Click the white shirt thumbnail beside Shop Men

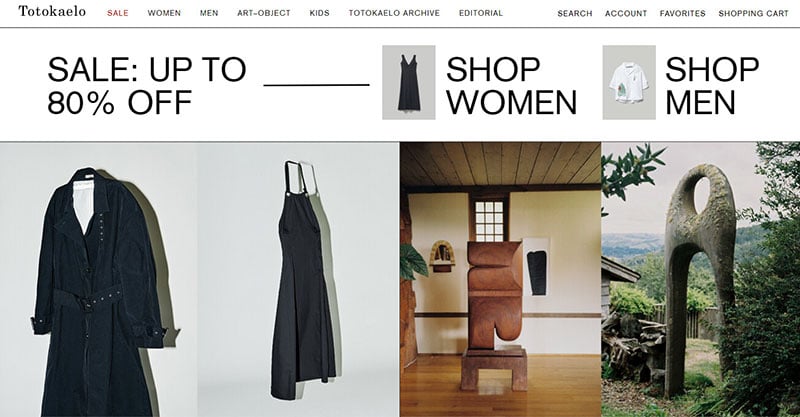(629, 82)
